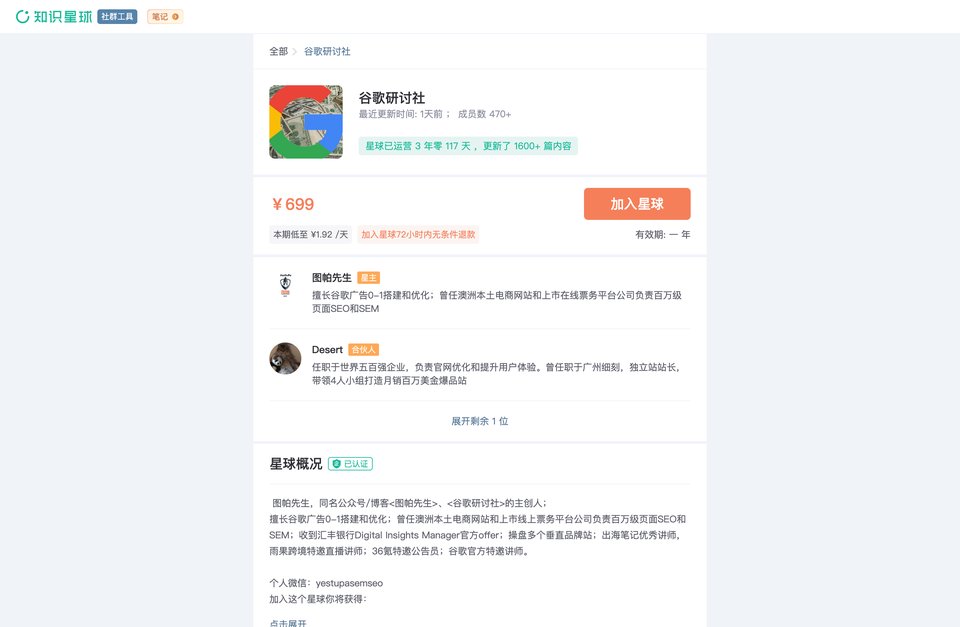Image resolution: width=960 pixels, height=627 pixels.
Task: Open 谷歌研讨社 breadcrumb link
Action: click(327, 51)
